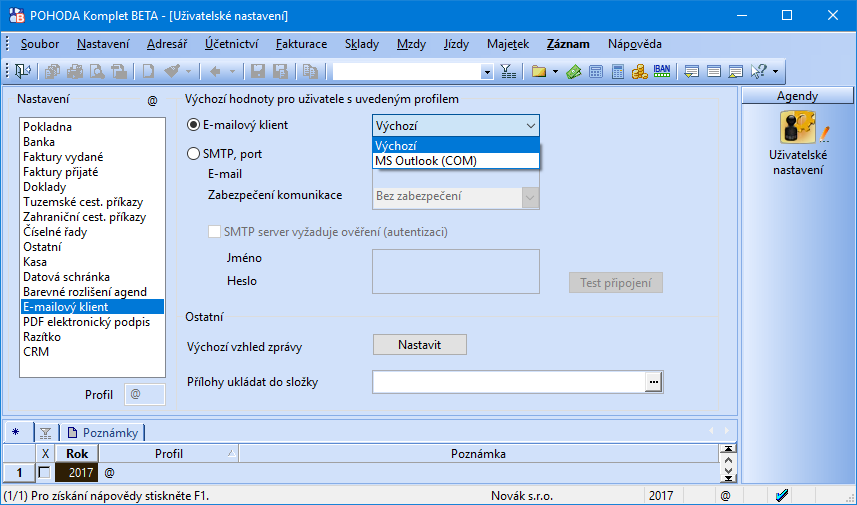The height and width of the screenshot is (505, 857).
Task: Click the Test připojení button
Action: tap(616, 283)
